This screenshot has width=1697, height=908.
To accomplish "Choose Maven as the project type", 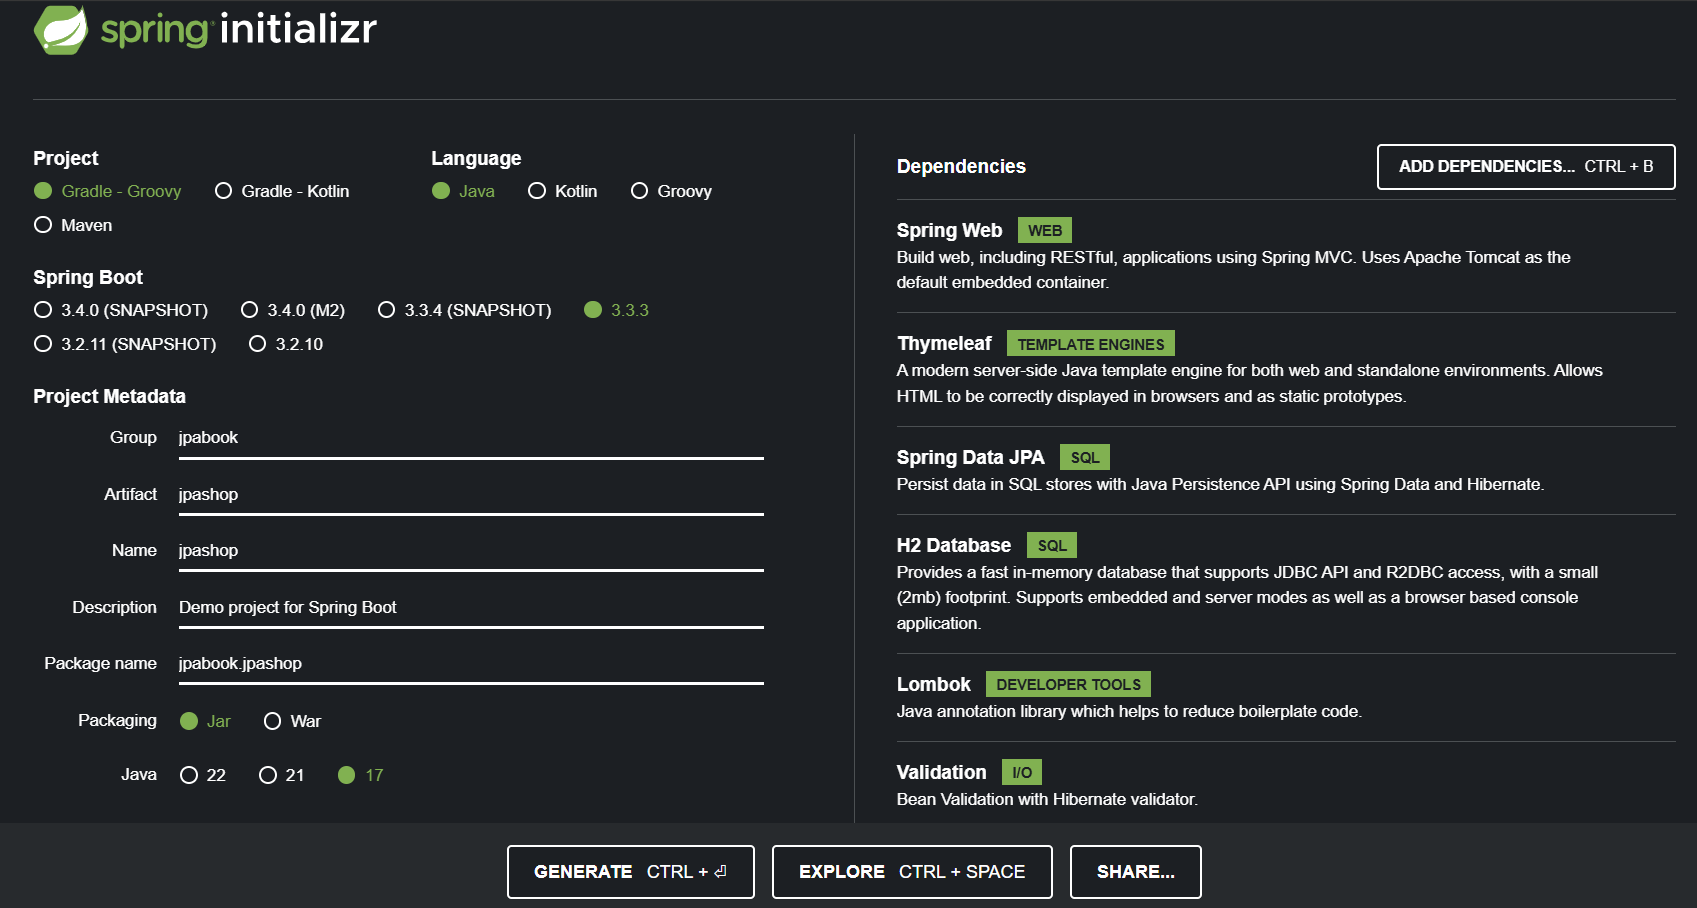I will (x=73, y=225).
